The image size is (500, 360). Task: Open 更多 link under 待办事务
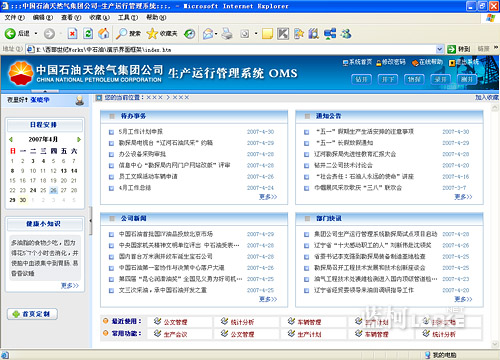pos(268,197)
